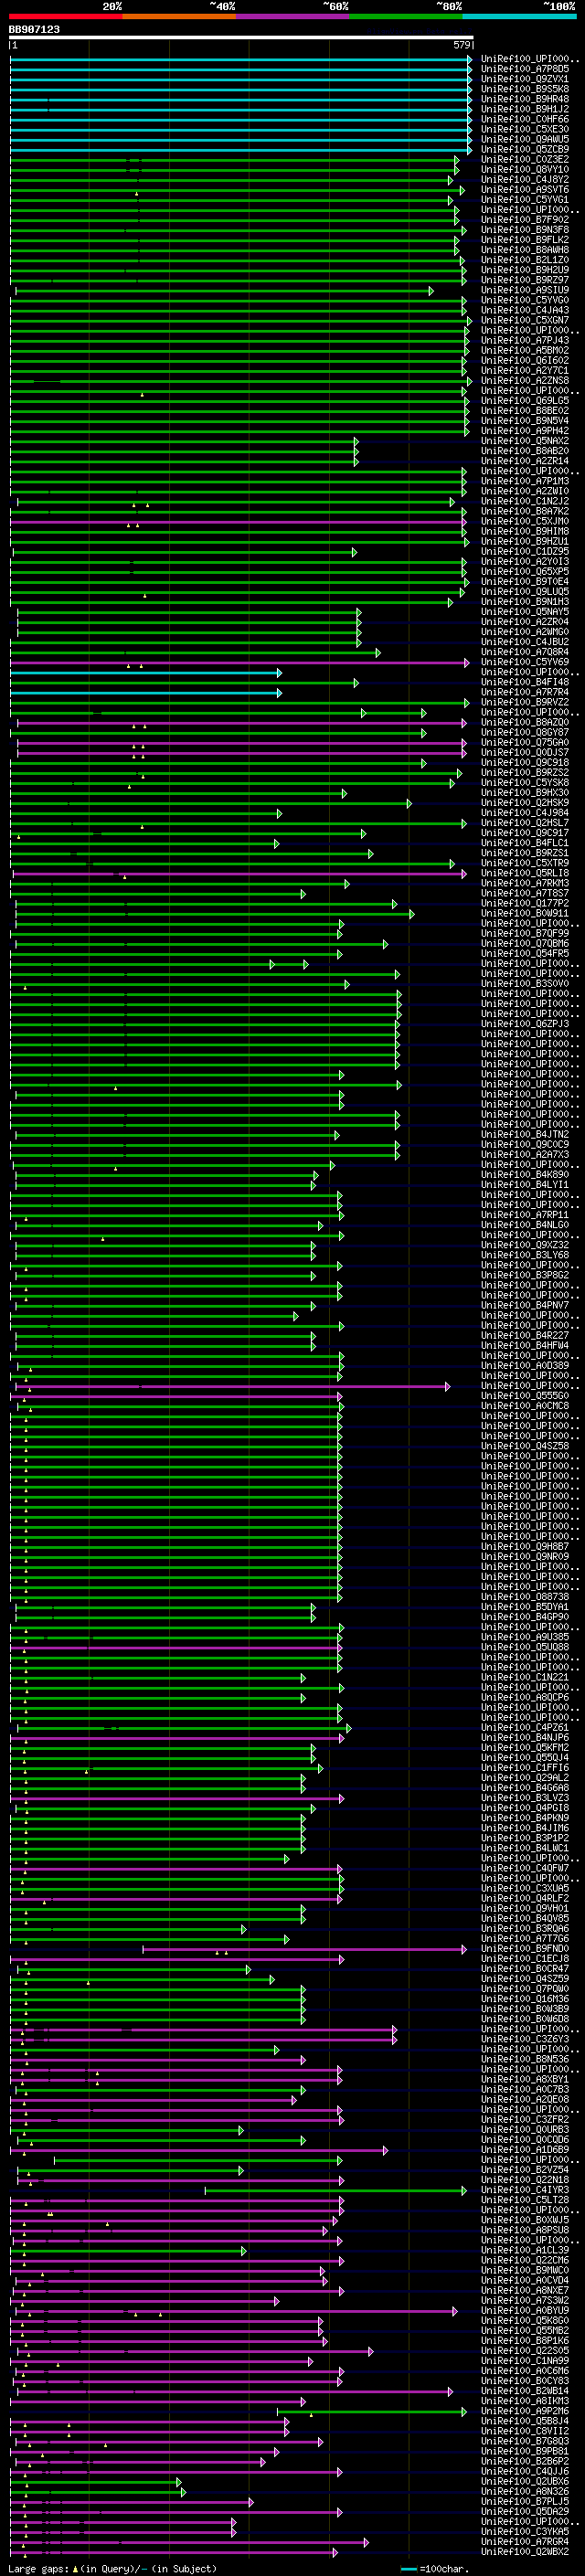Click the orange ~40% identity legend segment
Image resolution: width=585 pixels, height=2576 pixels.
(179, 16)
